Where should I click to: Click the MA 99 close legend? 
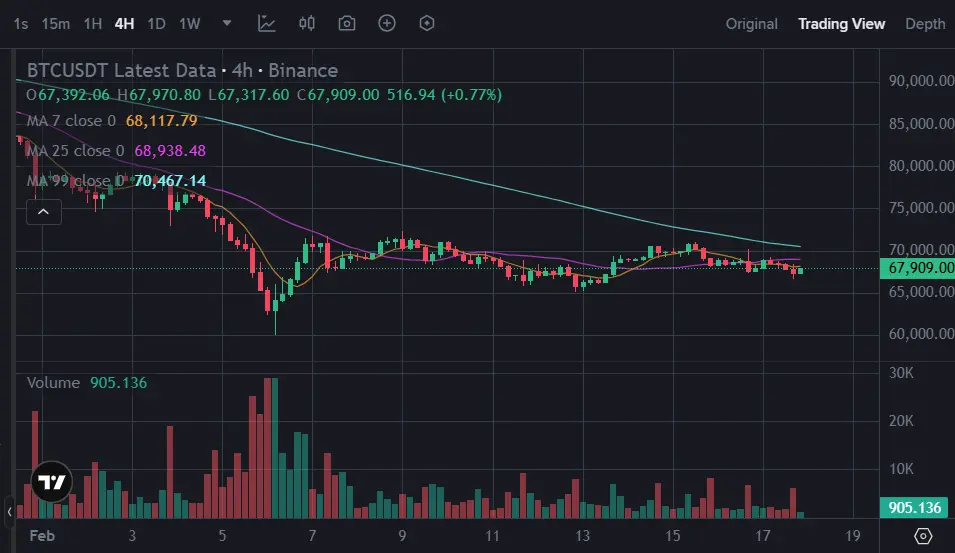point(76,180)
